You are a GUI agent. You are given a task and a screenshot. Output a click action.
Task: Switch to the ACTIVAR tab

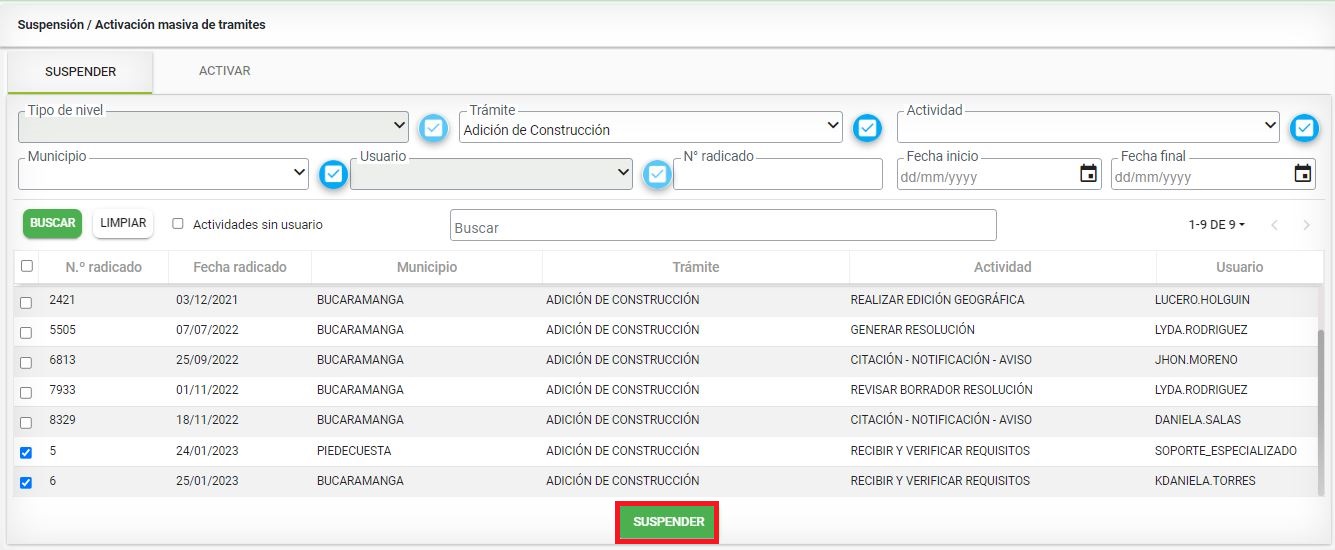point(224,71)
